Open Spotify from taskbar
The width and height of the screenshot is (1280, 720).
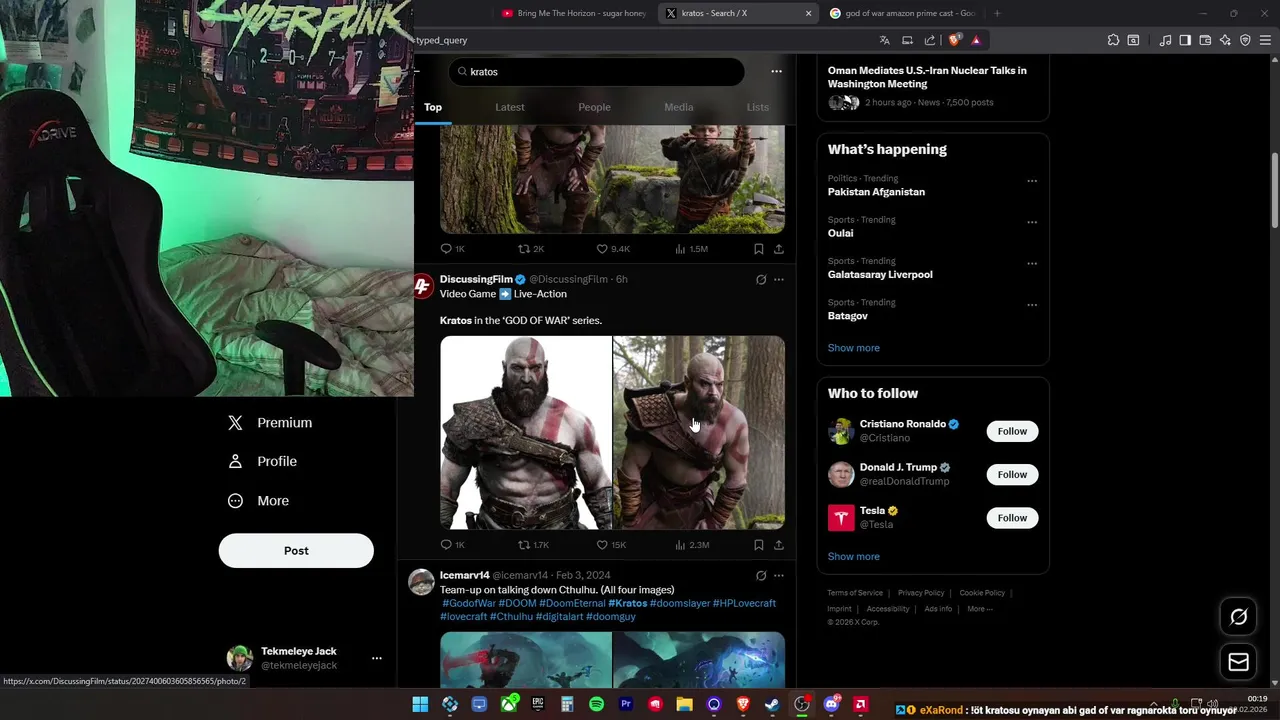(x=596, y=705)
